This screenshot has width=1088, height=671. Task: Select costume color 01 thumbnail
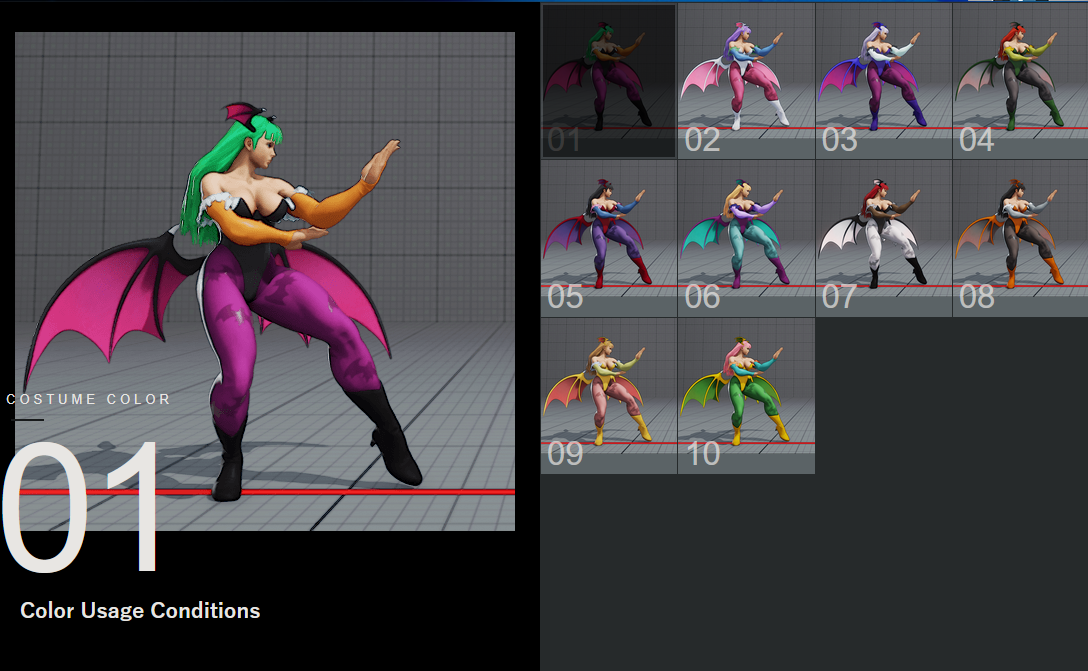tap(609, 80)
